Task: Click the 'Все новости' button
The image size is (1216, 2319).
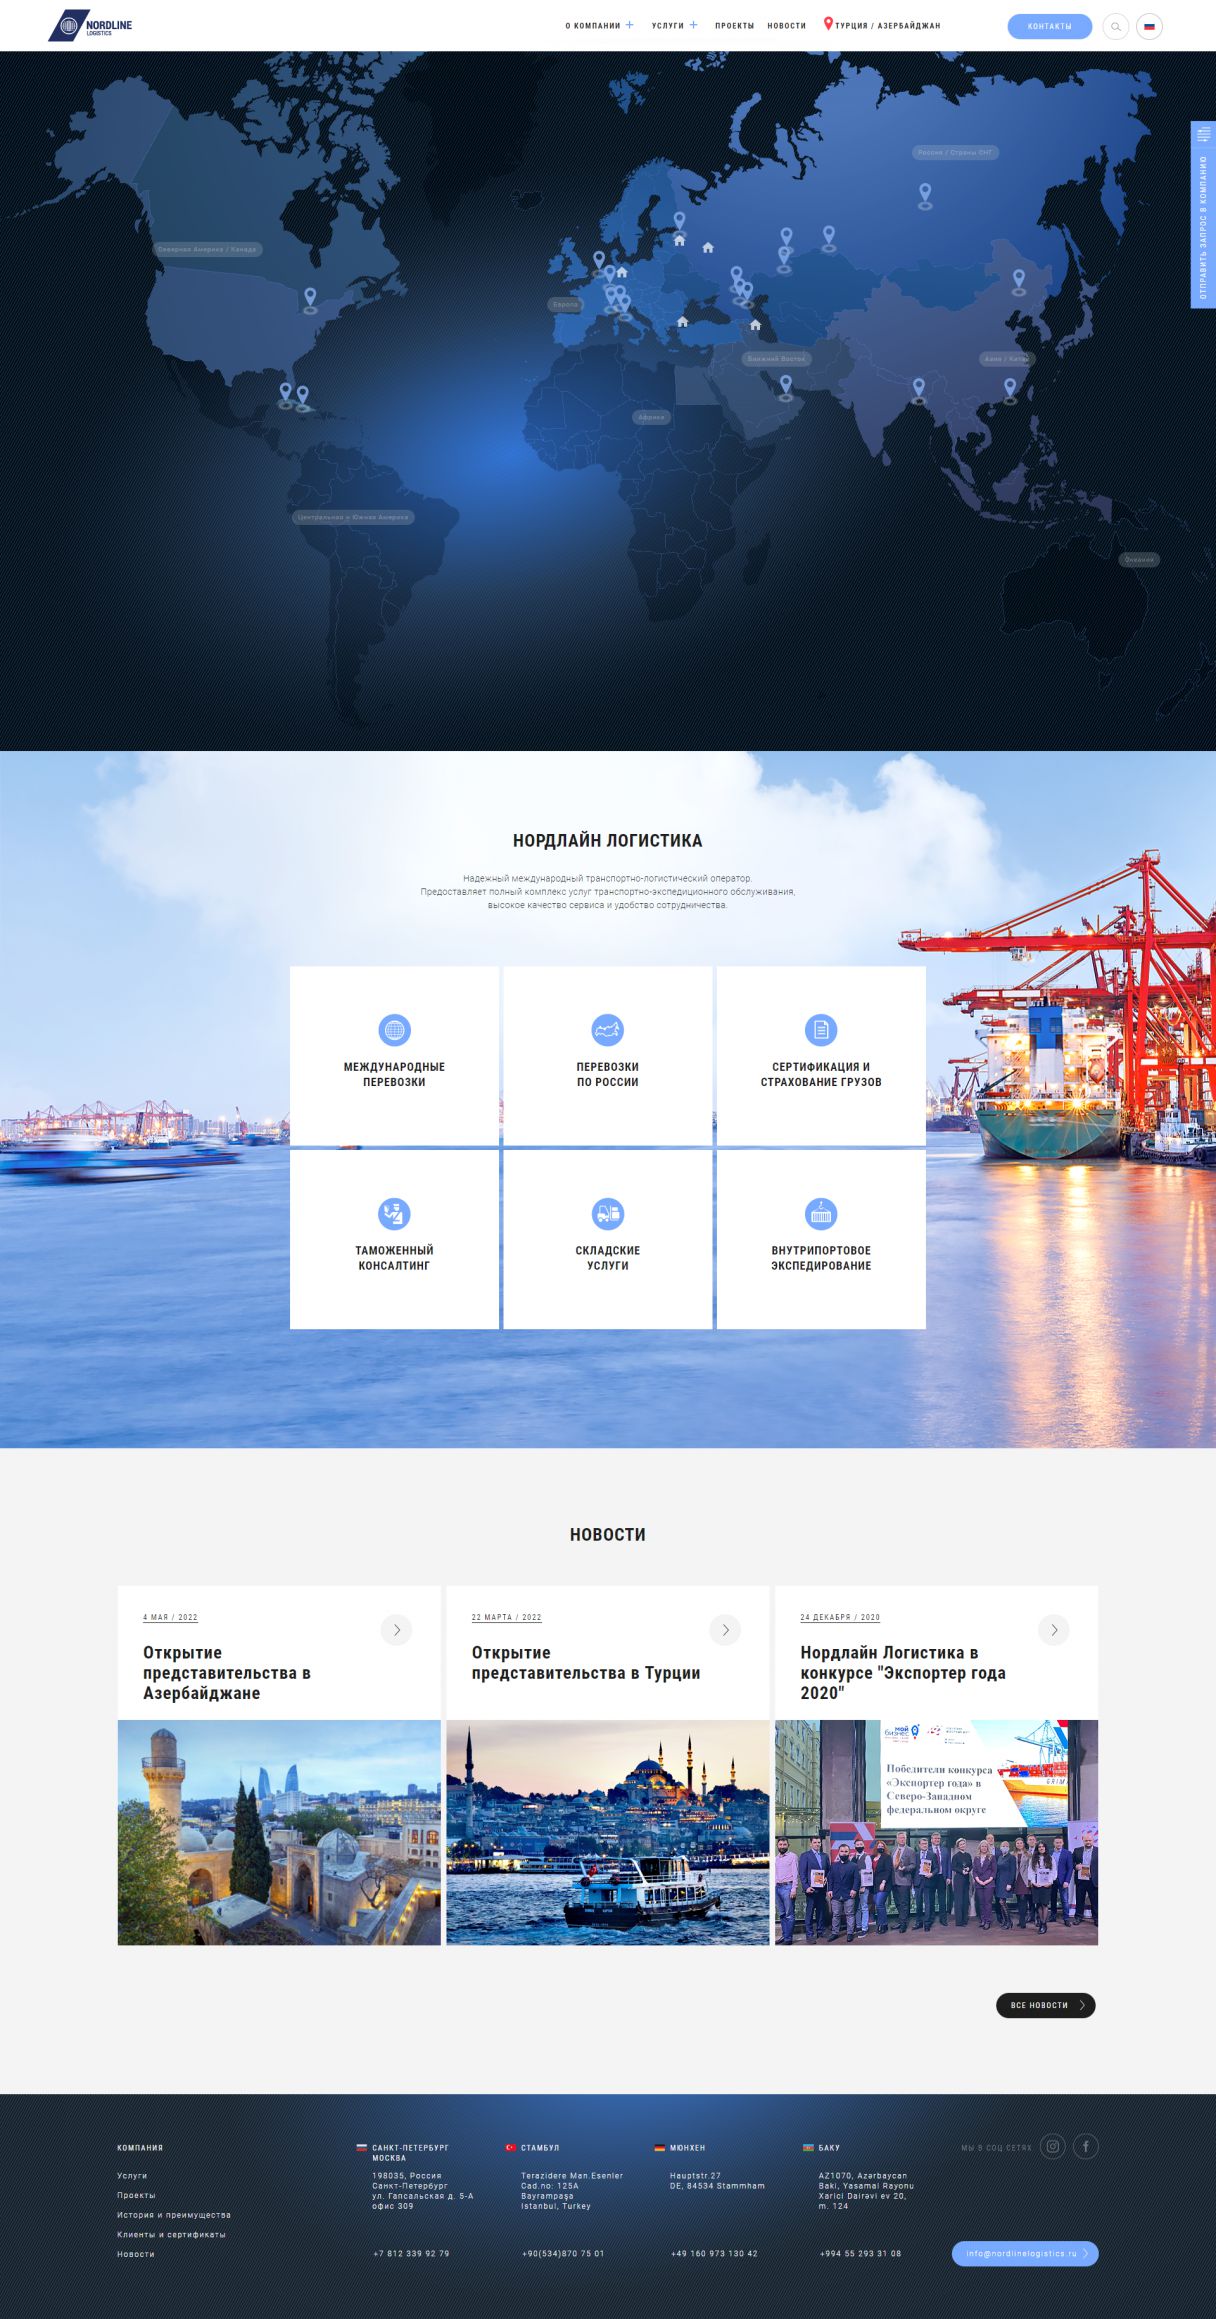Action: (x=1045, y=2005)
